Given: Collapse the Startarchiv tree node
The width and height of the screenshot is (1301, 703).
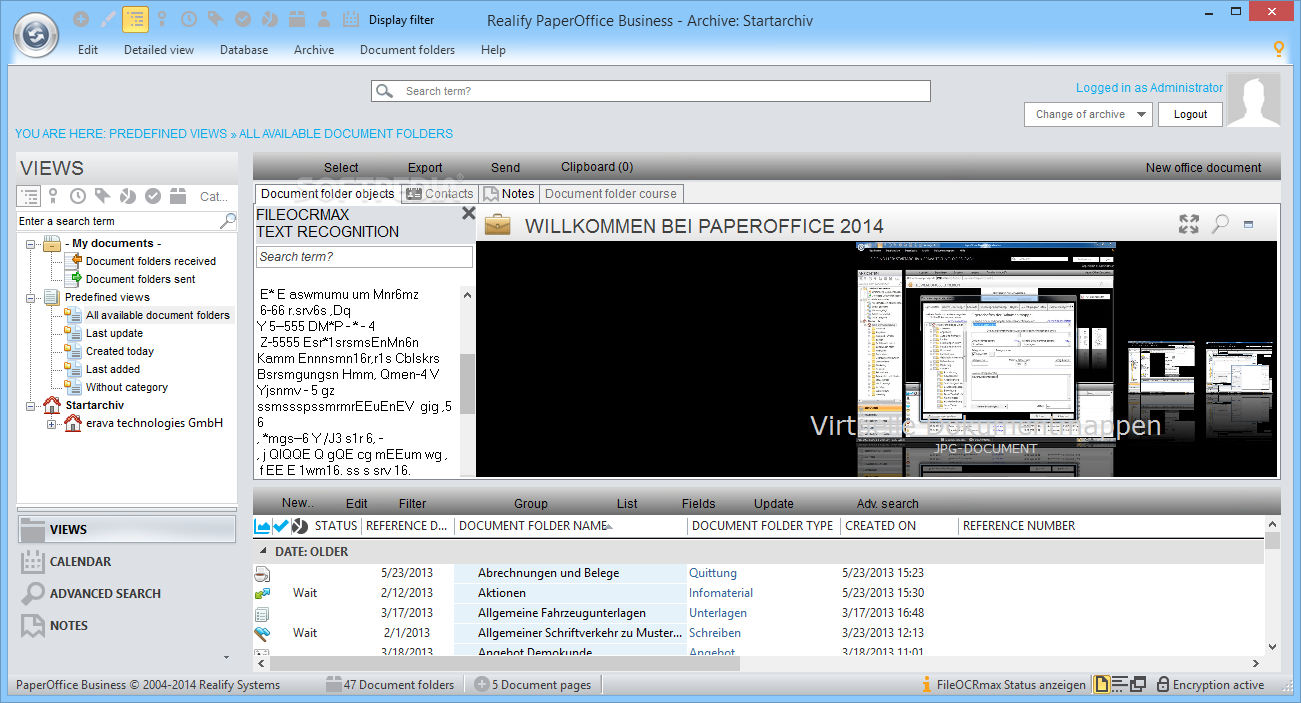Looking at the screenshot, I should (x=29, y=405).
